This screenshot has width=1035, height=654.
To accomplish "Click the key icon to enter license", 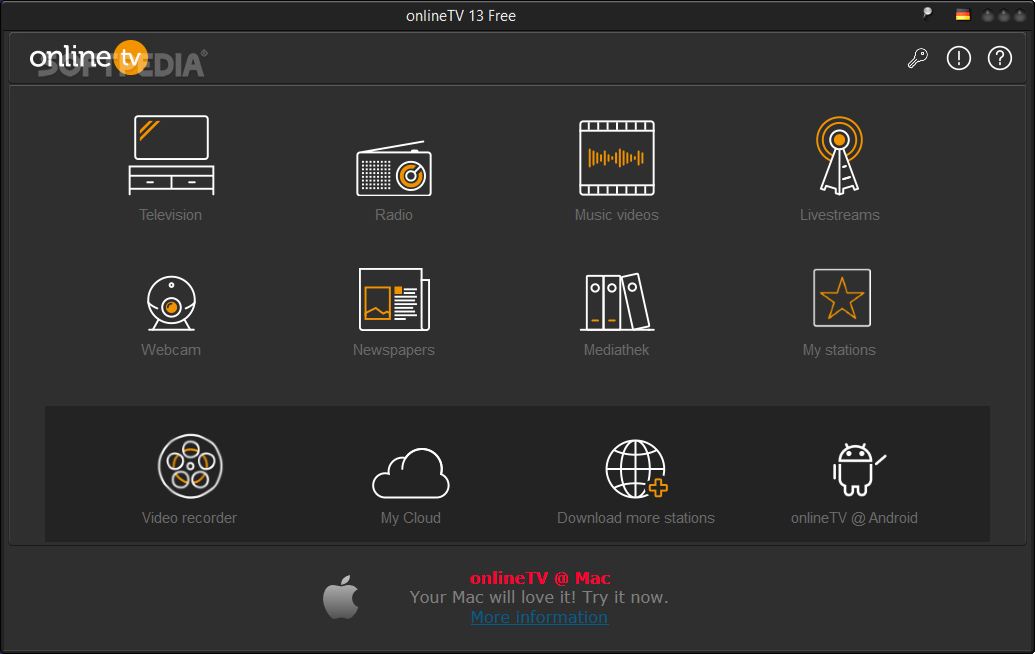I will click(918, 58).
